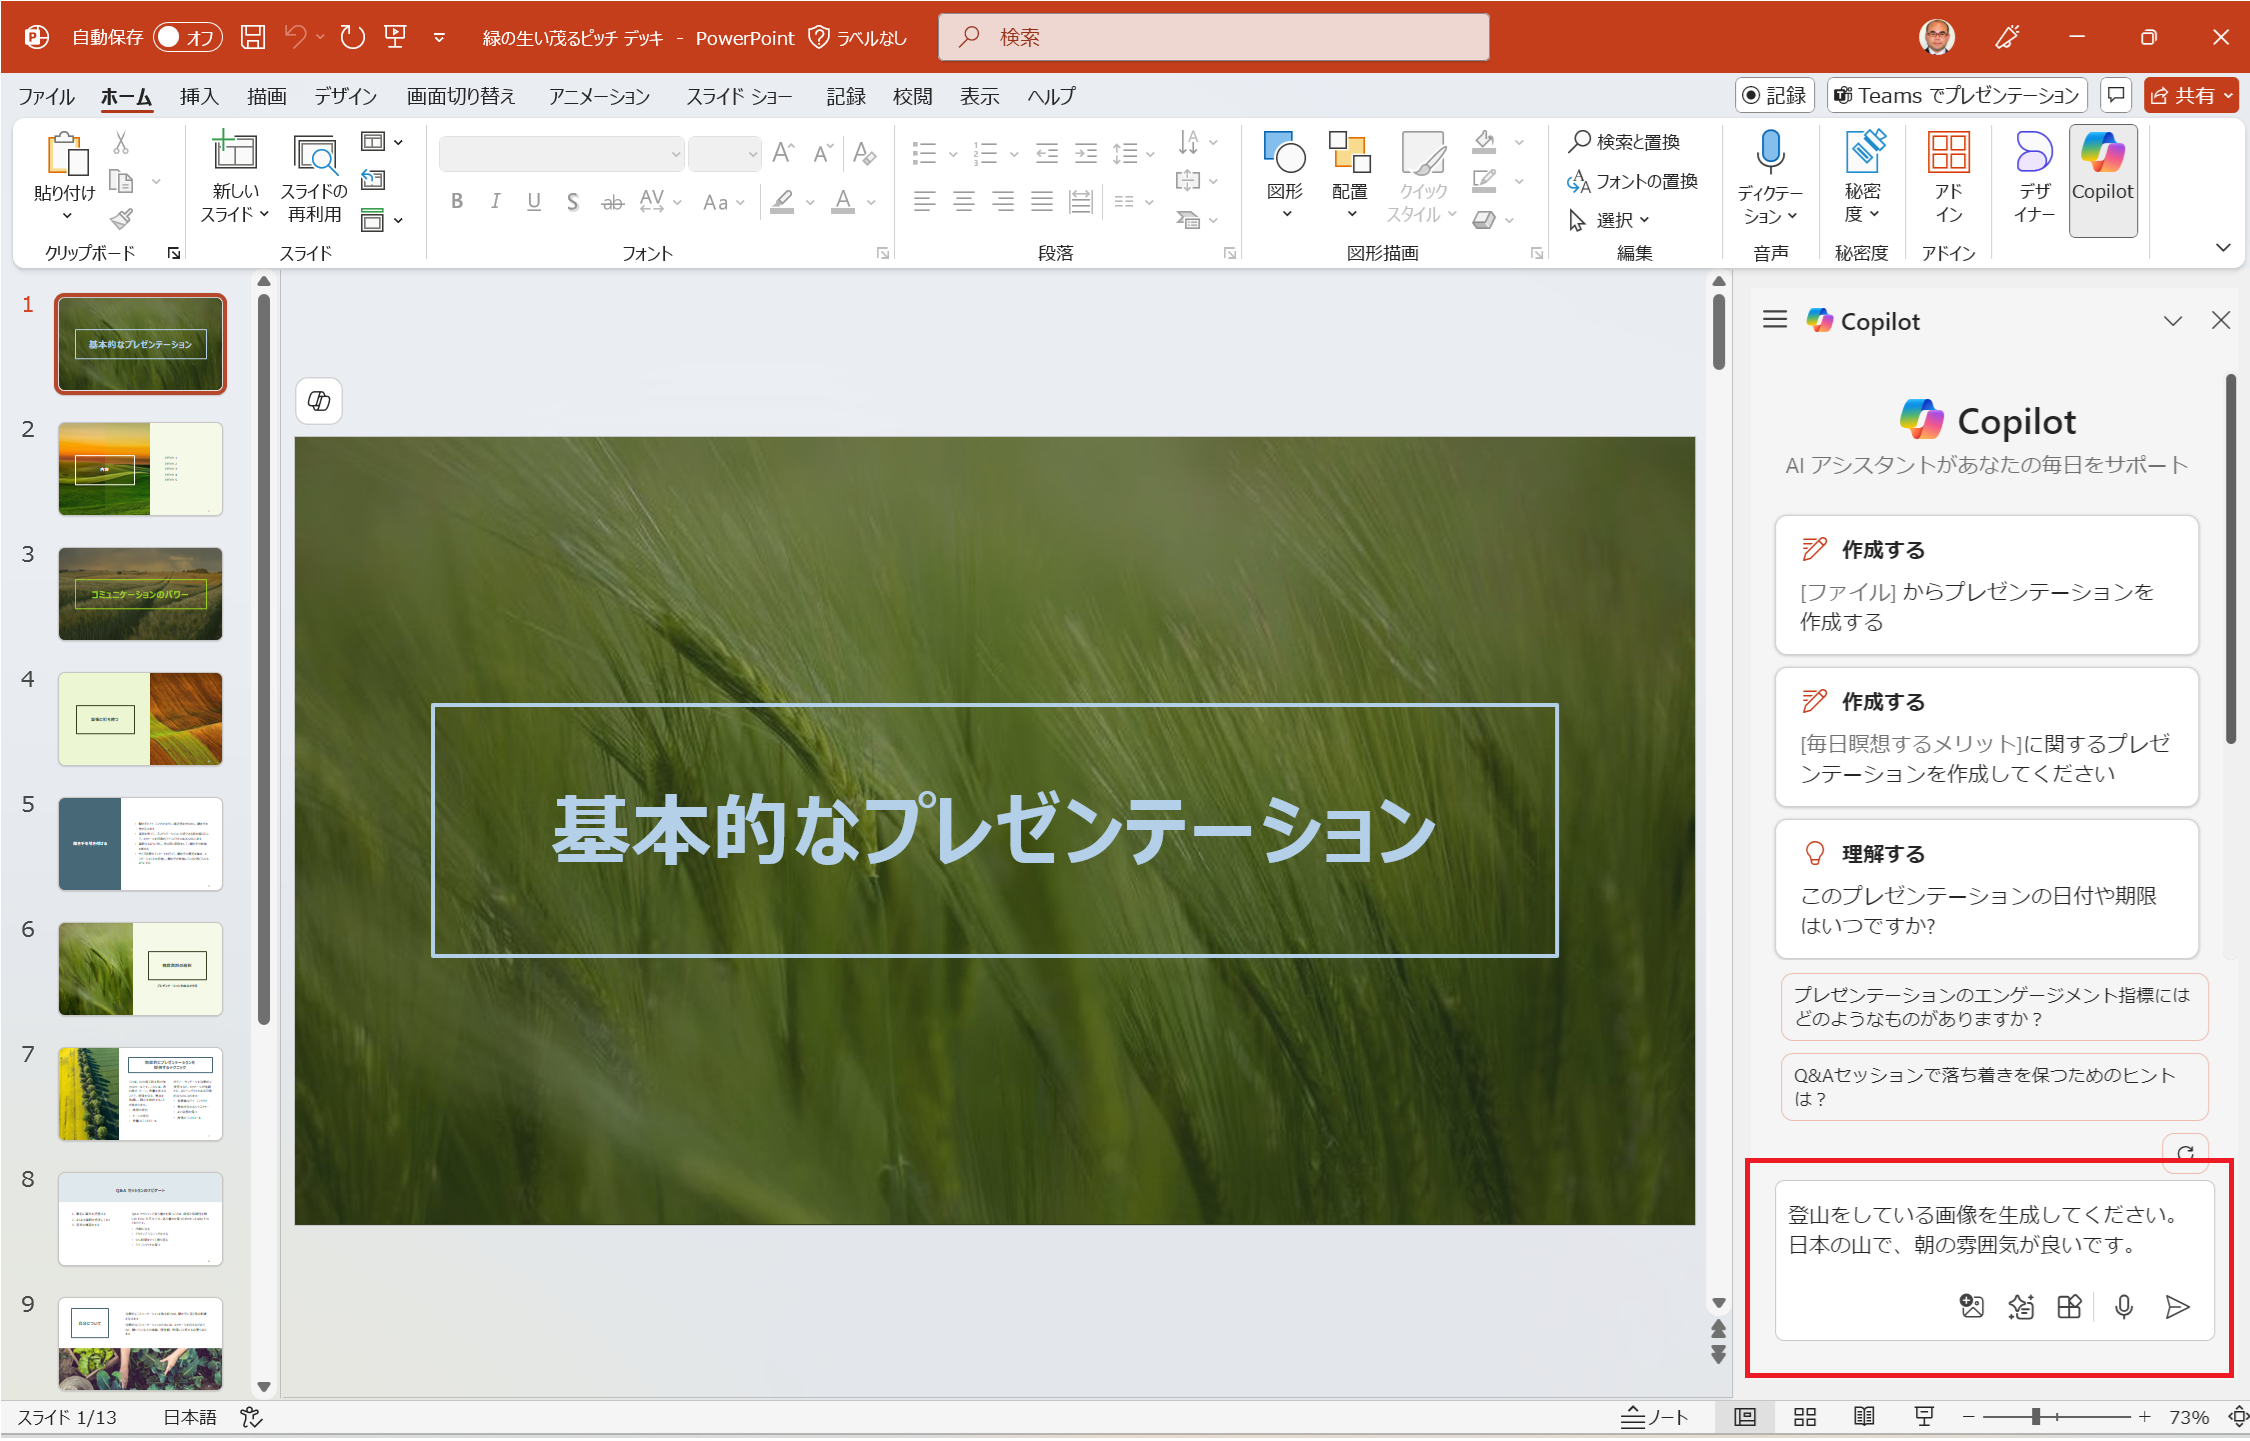Open the Sensitivity label tool
This screenshot has height=1441, width=2250.
coord(1863,176)
